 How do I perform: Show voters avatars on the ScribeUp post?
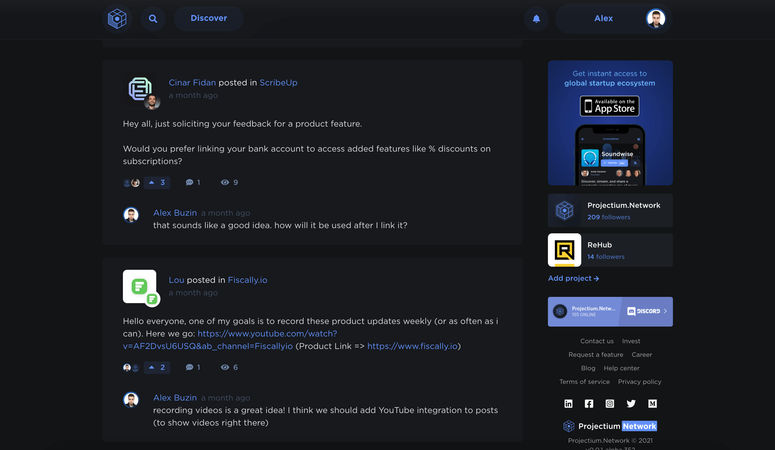point(131,183)
